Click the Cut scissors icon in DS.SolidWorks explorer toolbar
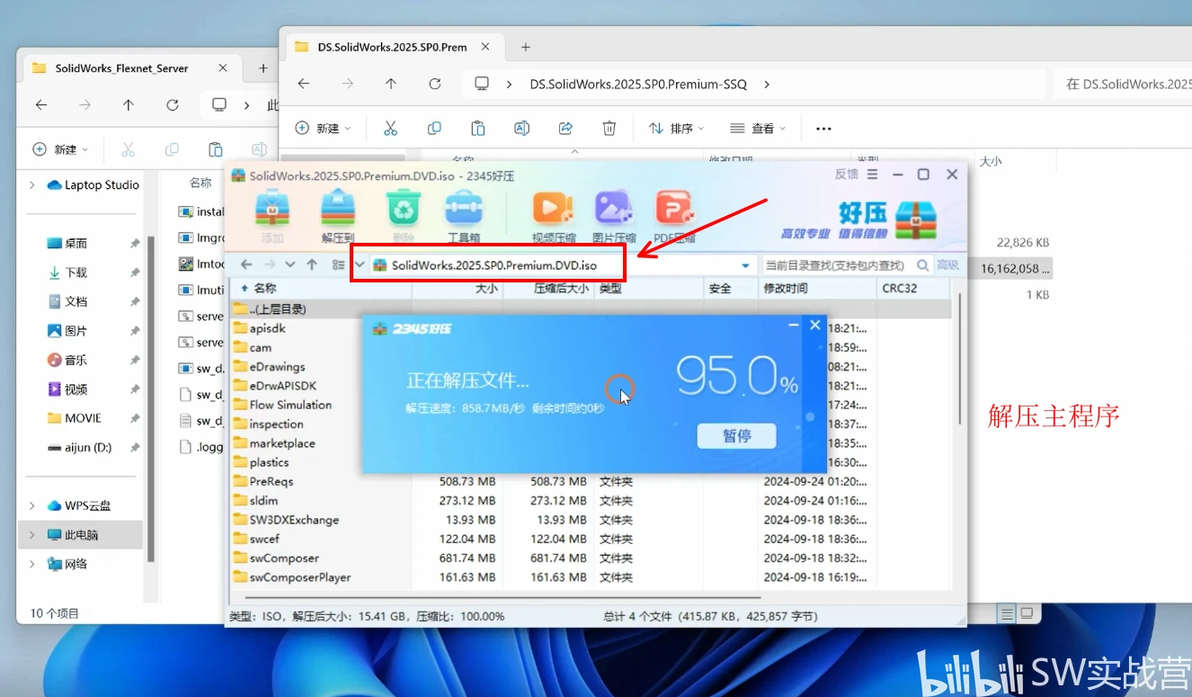Image resolution: width=1192 pixels, height=697 pixels. tap(390, 128)
